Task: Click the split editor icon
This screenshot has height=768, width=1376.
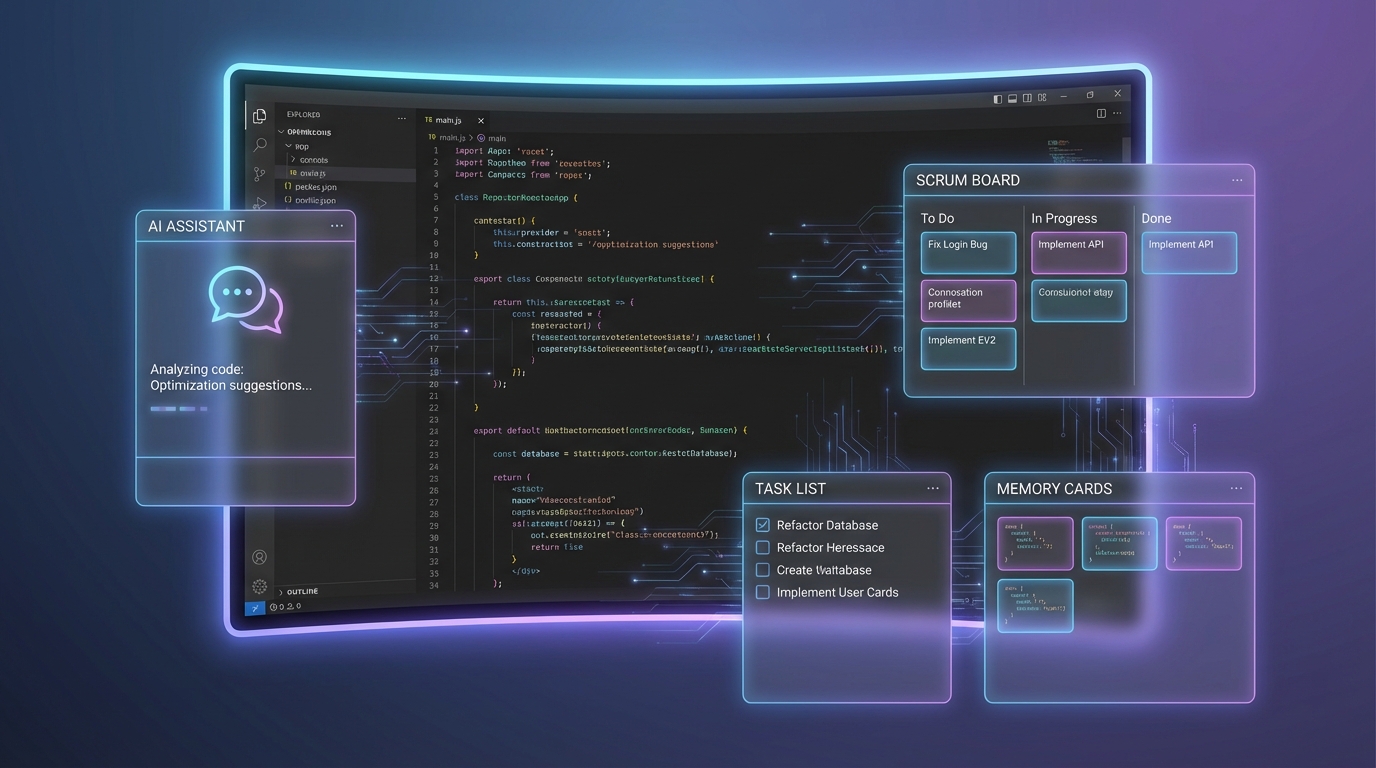Action: click(x=1101, y=114)
